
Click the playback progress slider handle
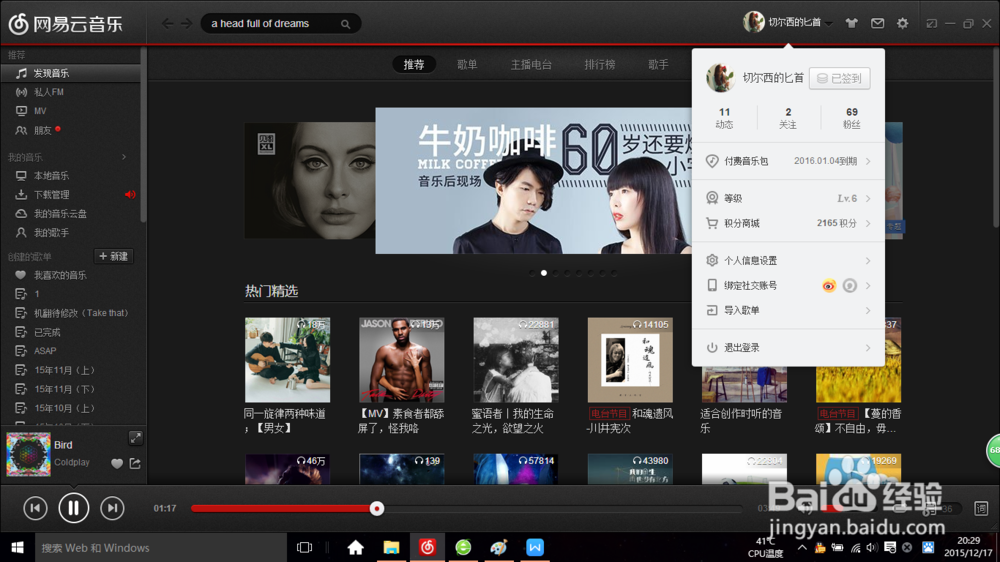click(377, 508)
